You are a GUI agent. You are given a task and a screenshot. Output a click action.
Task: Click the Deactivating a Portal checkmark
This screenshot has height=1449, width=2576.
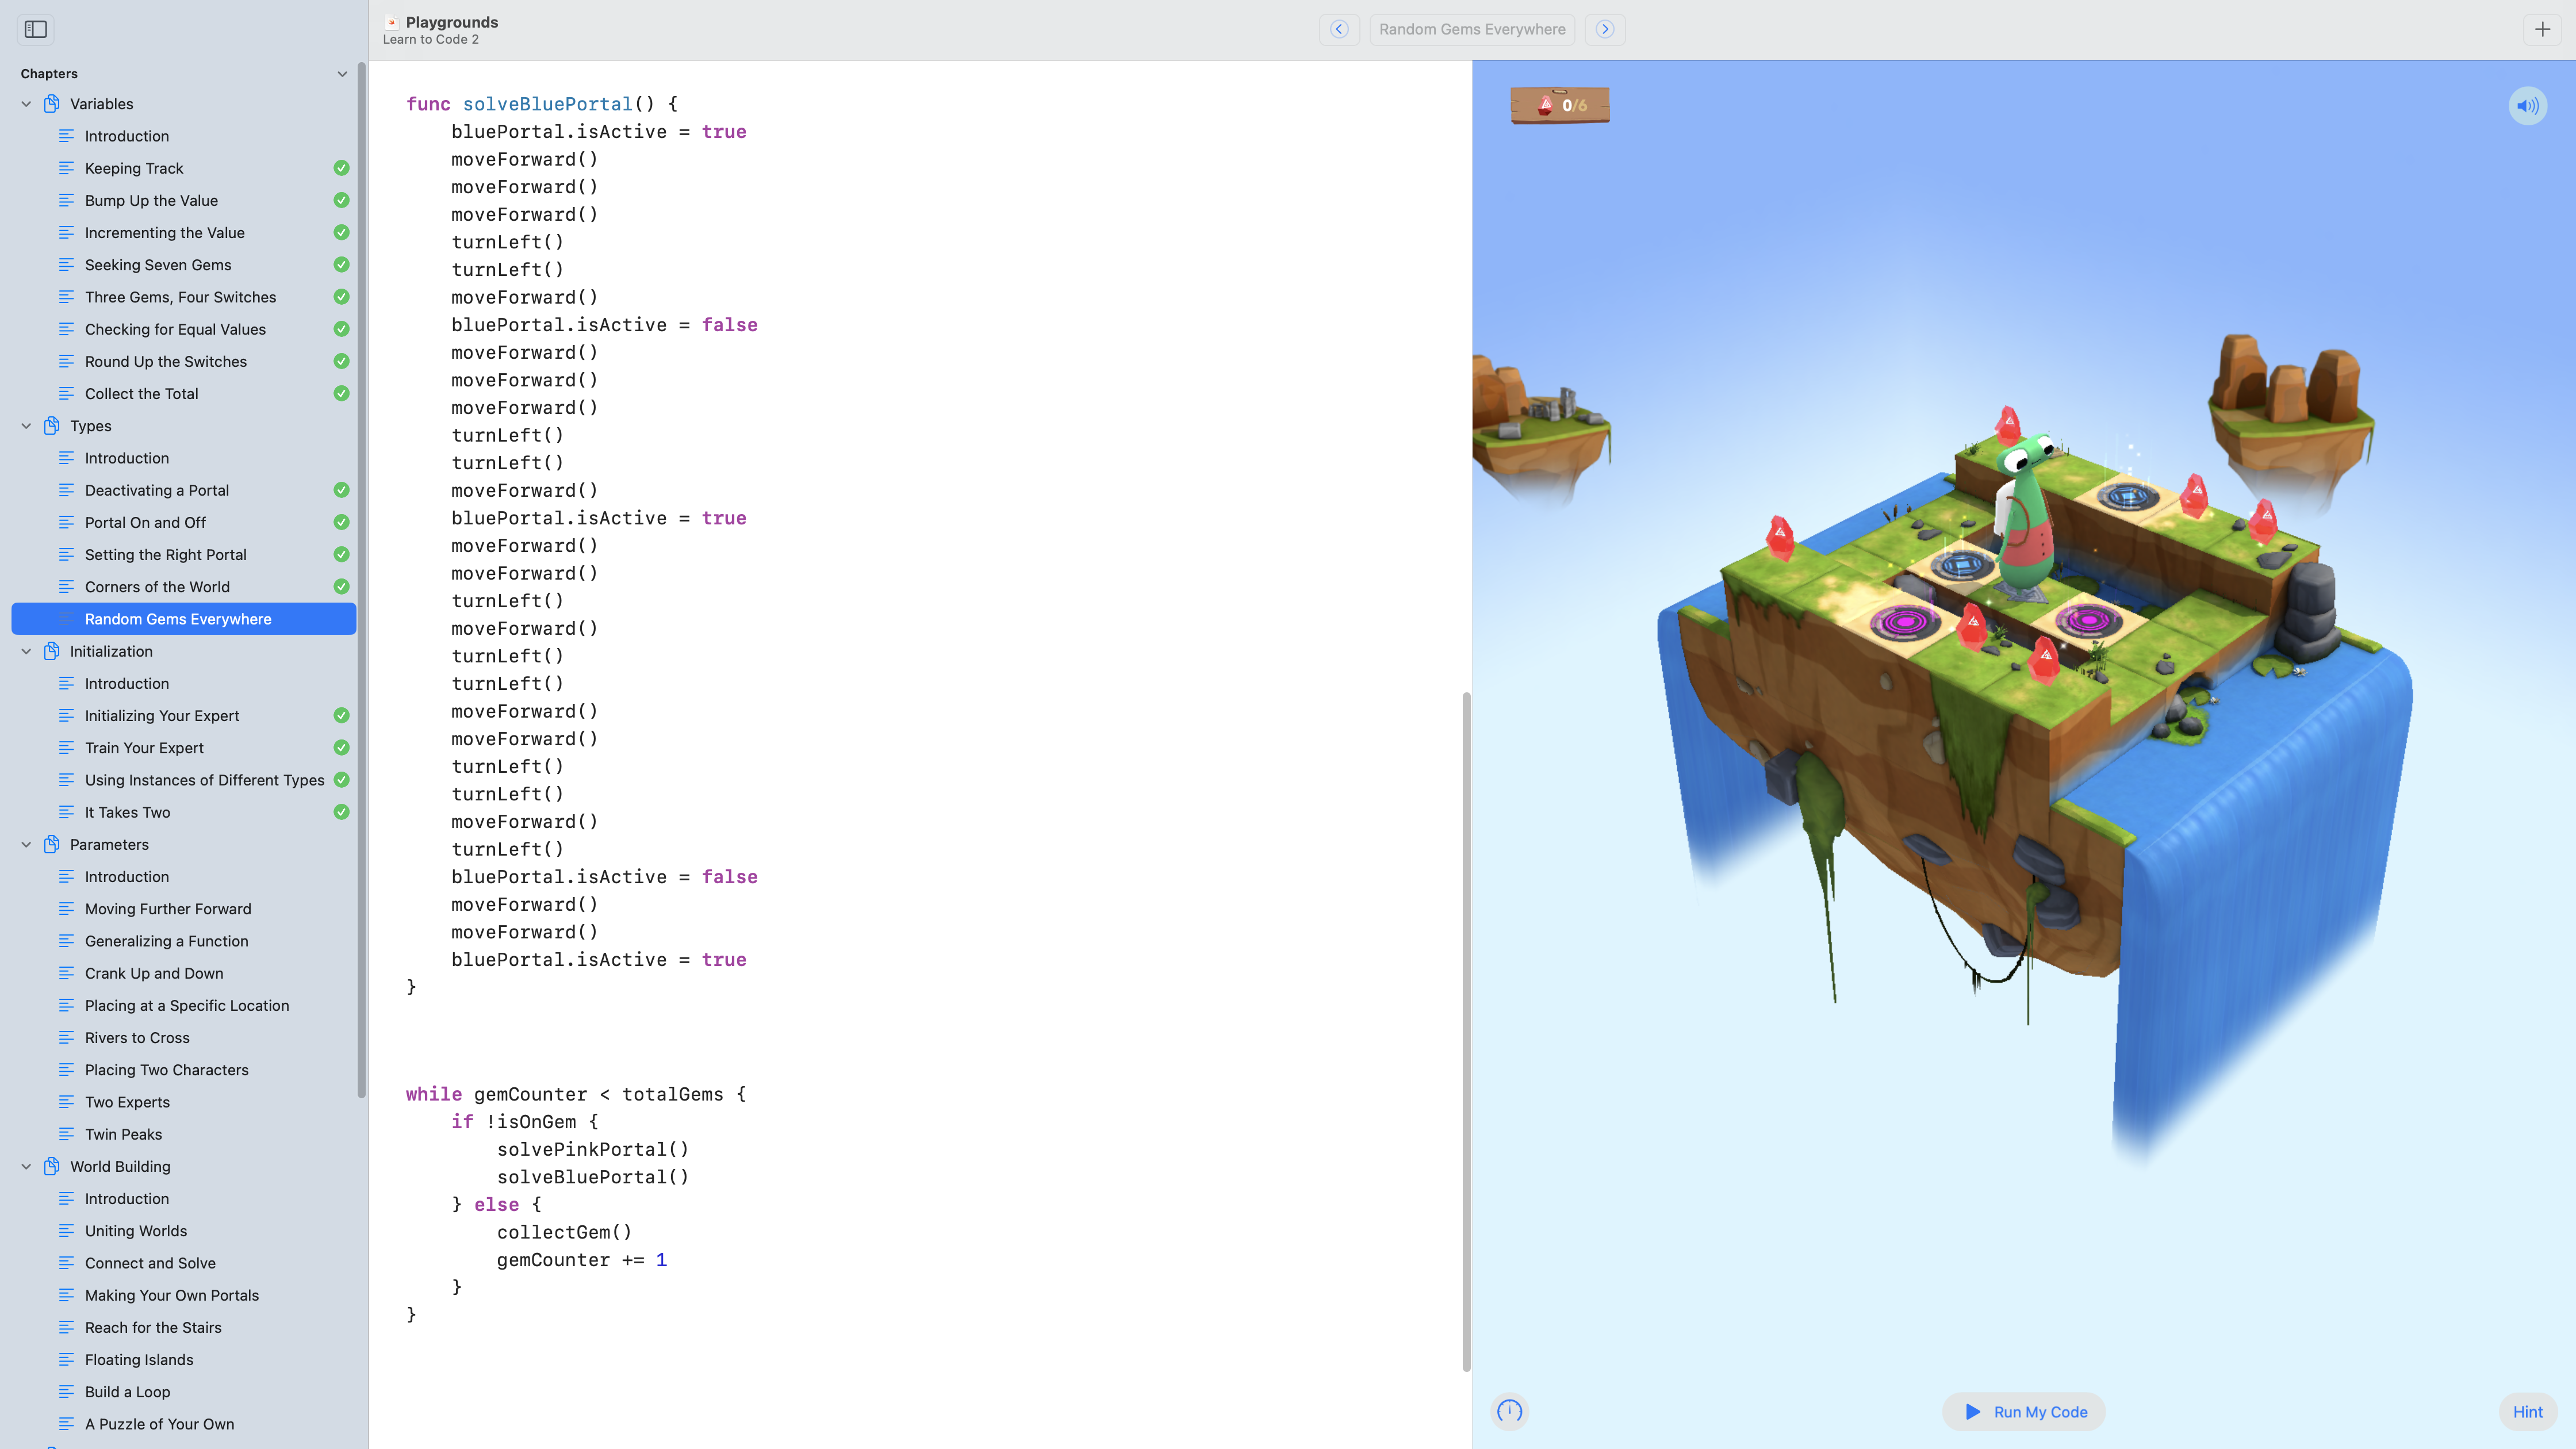click(x=341, y=490)
